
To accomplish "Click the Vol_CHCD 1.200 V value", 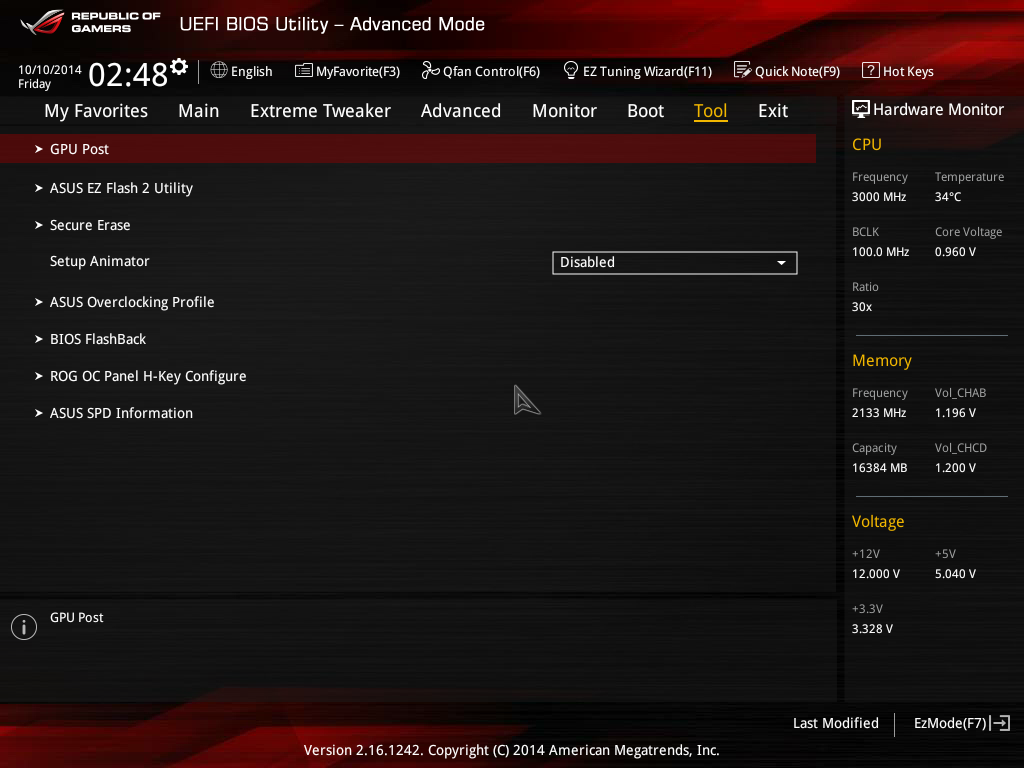I will pyautogui.click(x=955, y=468).
